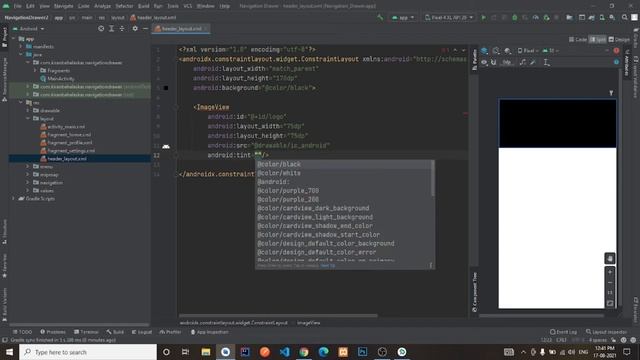Click the Infer Constraints wand icon
Viewport: 640px width, 360px height.
point(533,62)
